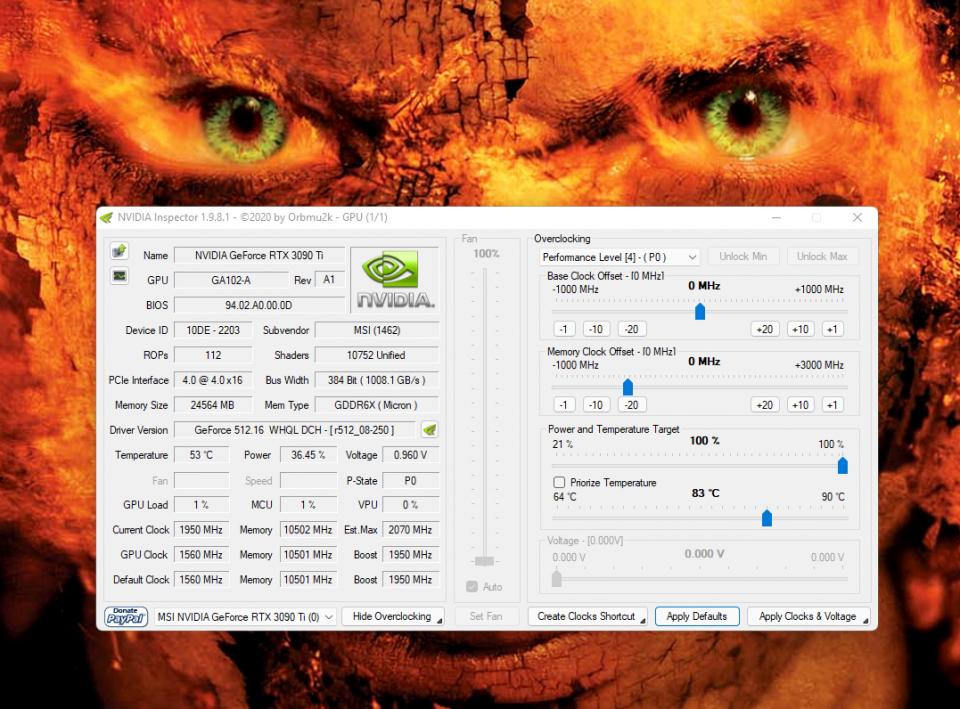Click the Est.Max value 2070 MHz
Image resolution: width=960 pixels, height=709 pixels.
pos(411,530)
